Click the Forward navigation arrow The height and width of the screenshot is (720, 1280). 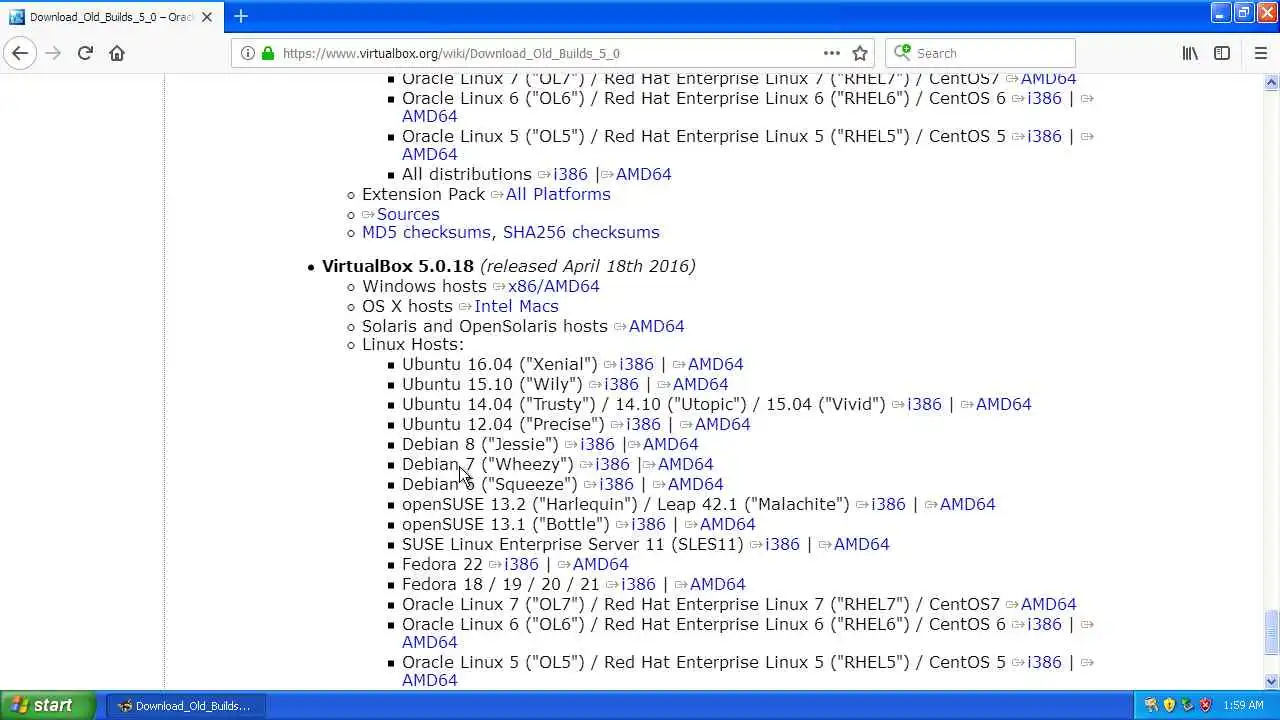click(x=53, y=53)
